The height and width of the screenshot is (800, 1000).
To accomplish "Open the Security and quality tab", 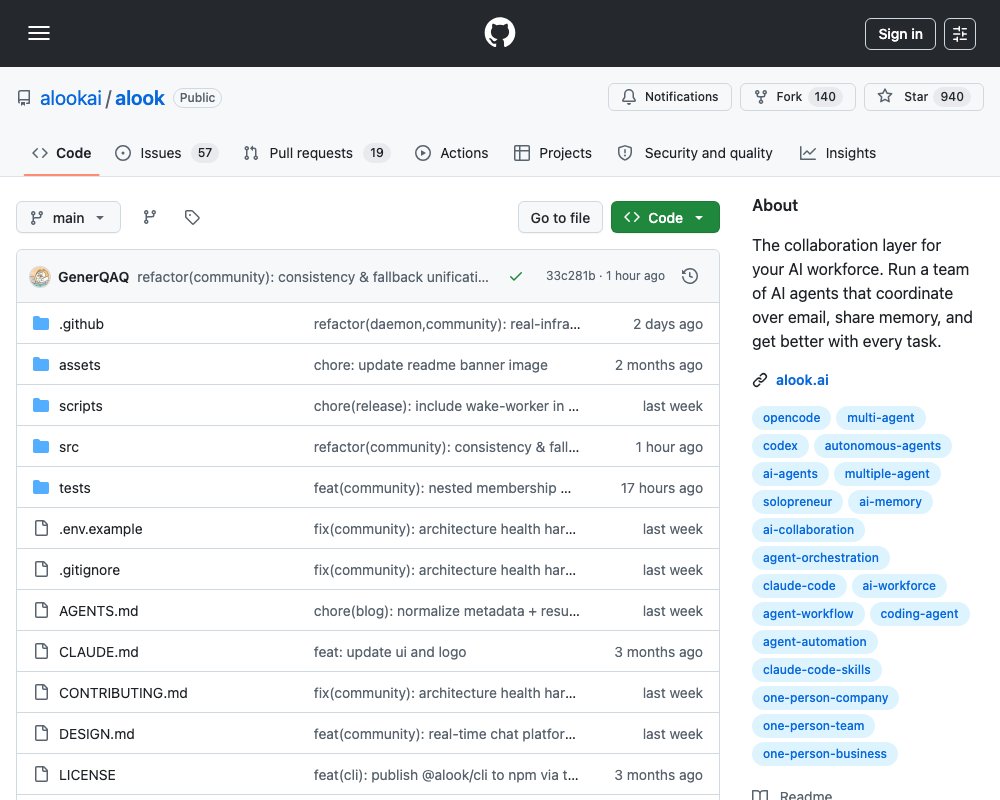I will coord(695,153).
